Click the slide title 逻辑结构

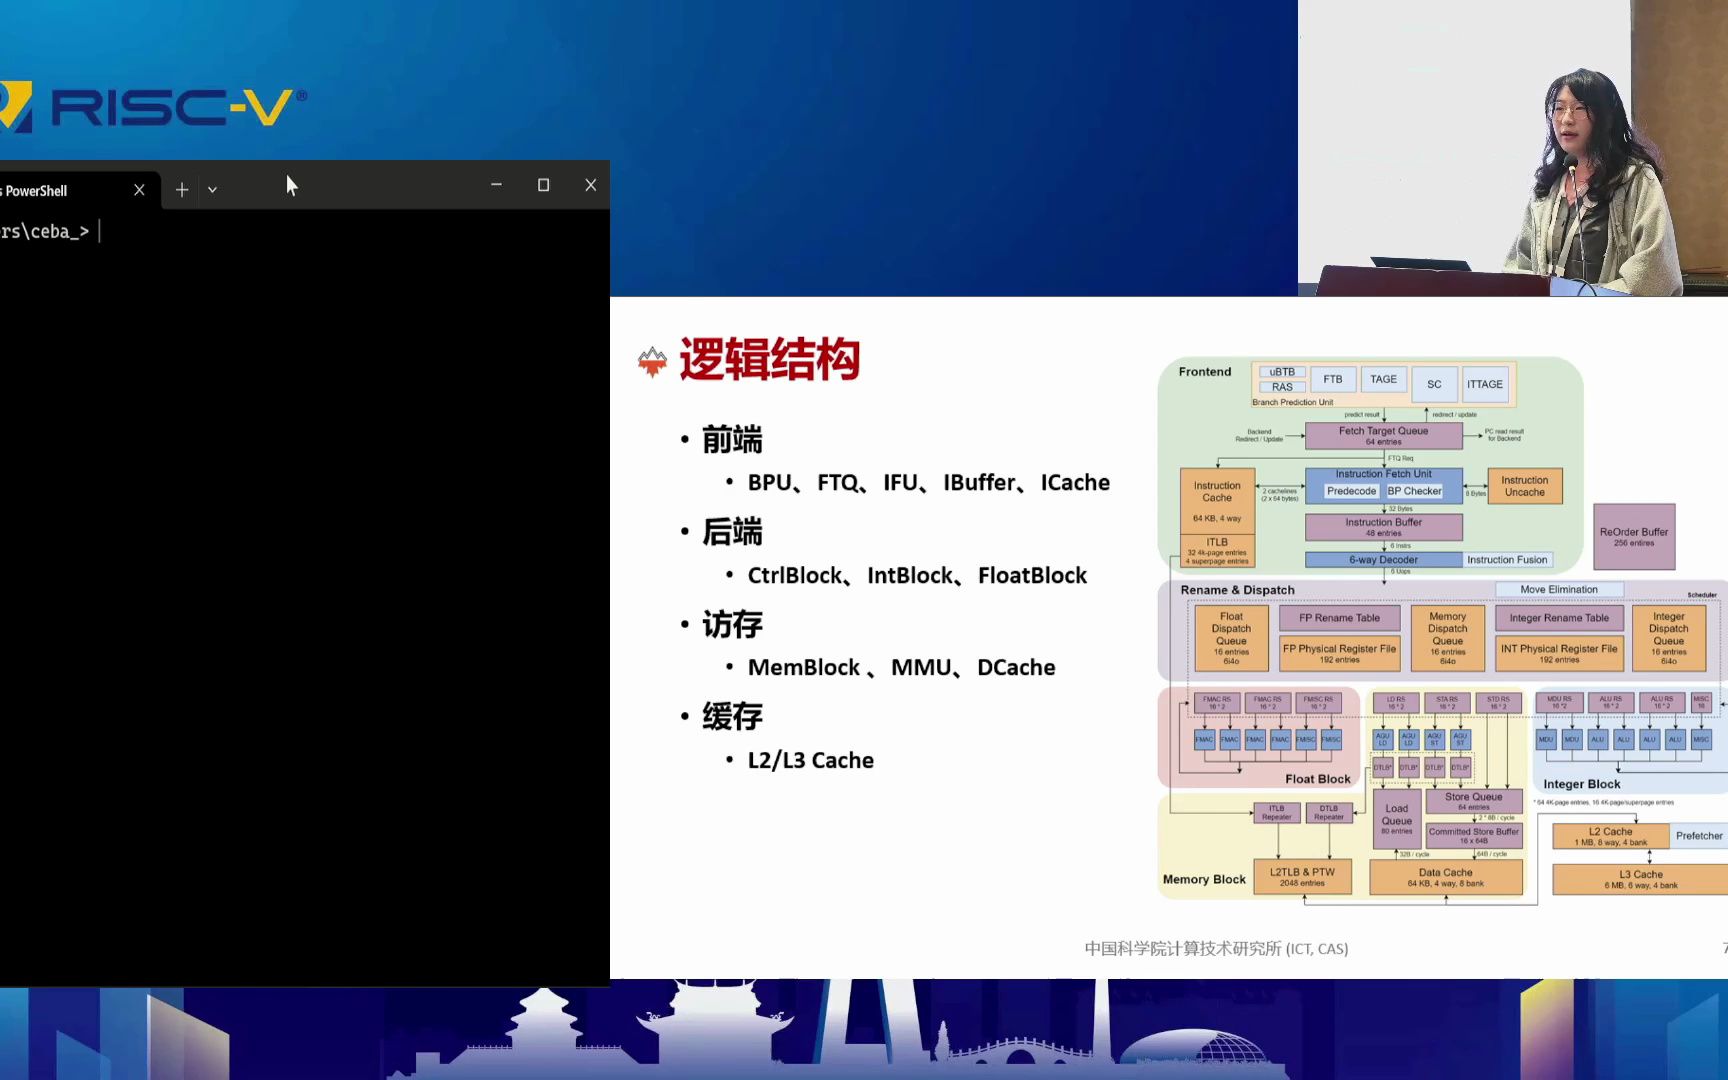pyautogui.click(x=769, y=359)
